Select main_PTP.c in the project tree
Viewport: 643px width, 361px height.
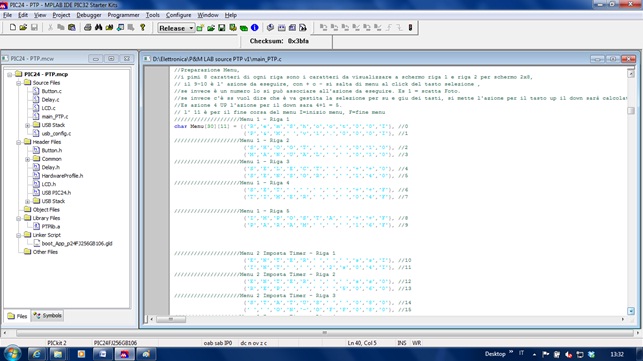point(55,117)
